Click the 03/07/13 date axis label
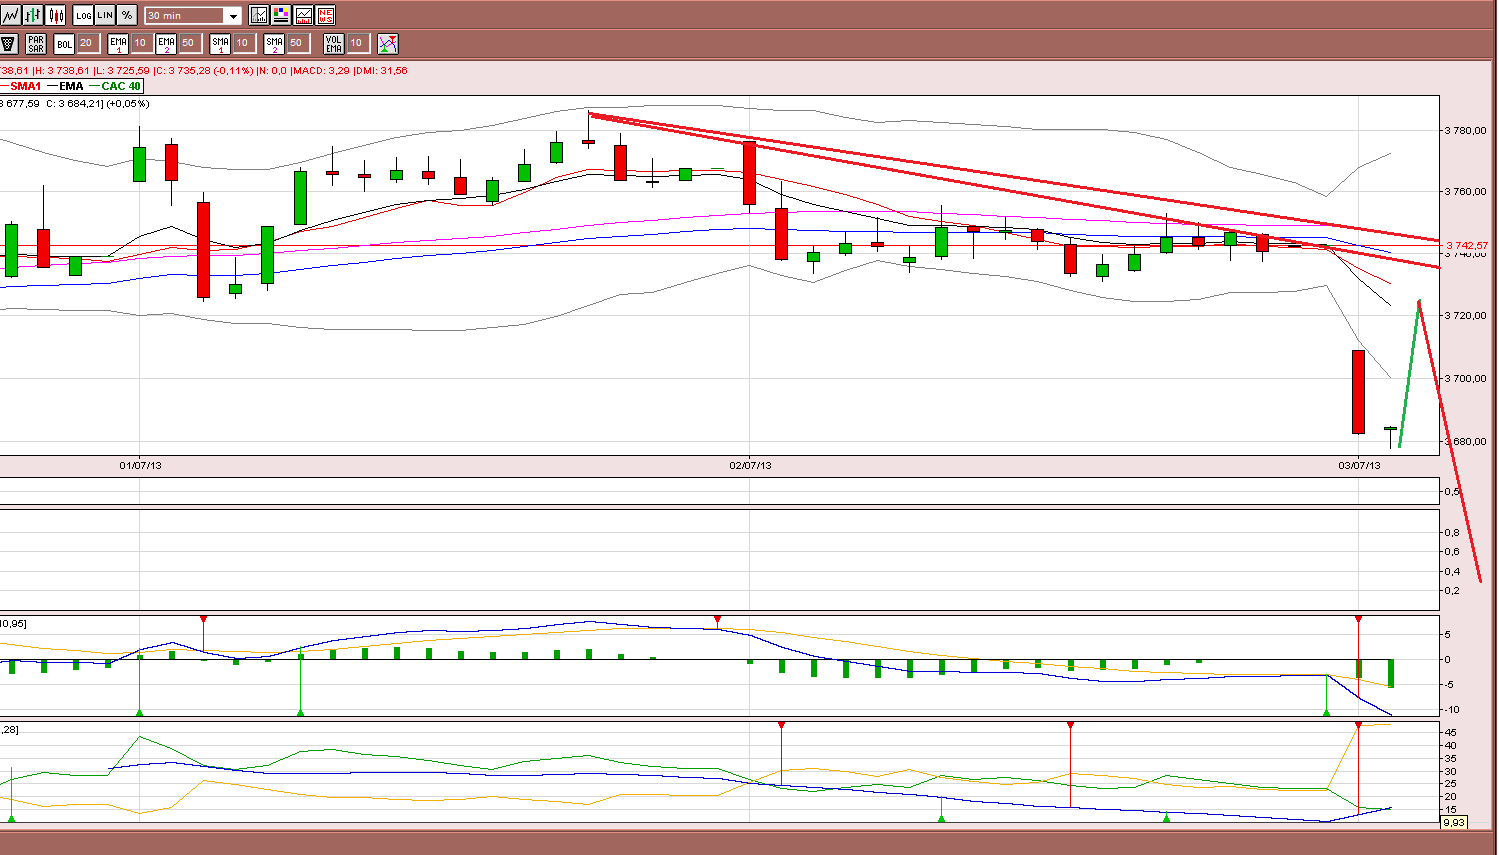The image size is (1499, 855). tap(1359, 465)
